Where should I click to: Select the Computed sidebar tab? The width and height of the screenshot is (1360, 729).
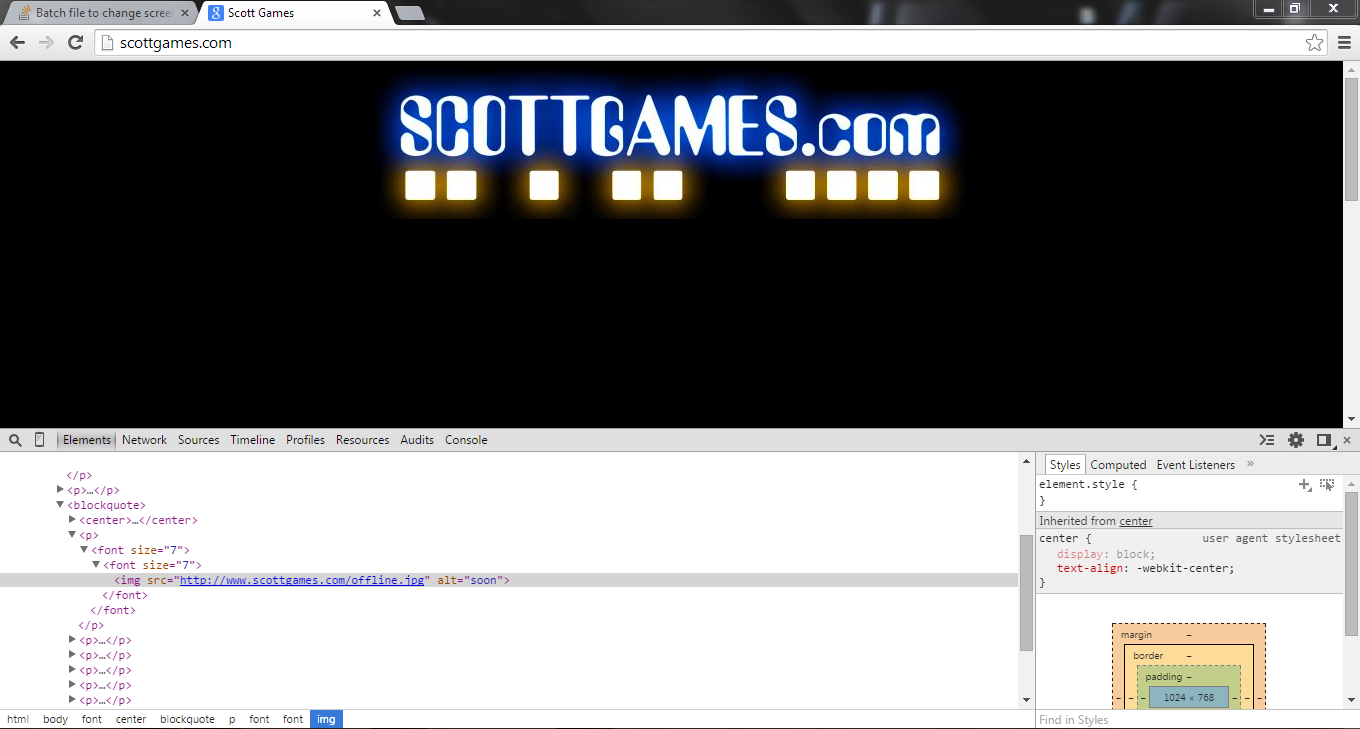click(x=1118, y=465)
